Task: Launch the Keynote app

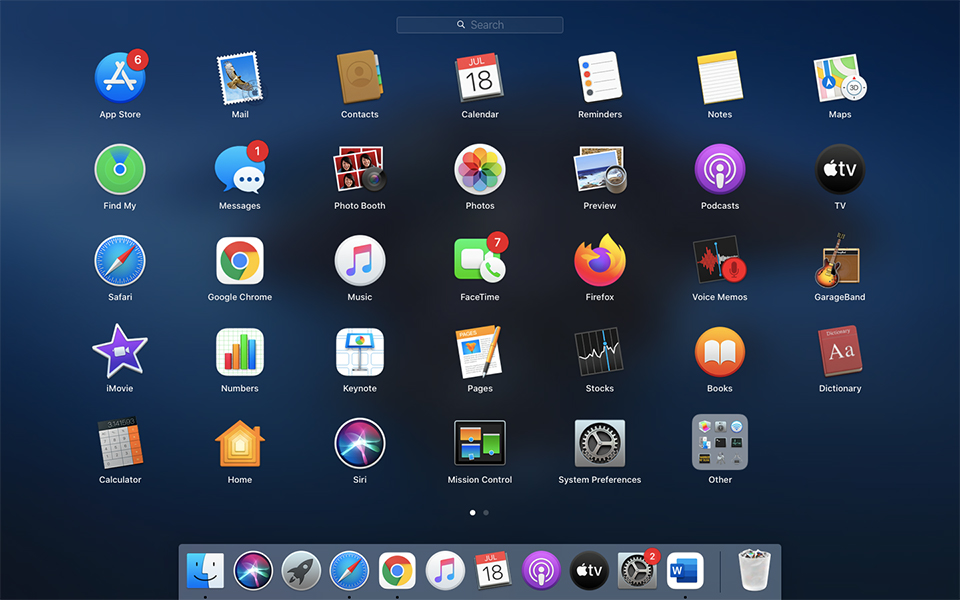Action: click(360, 352)
